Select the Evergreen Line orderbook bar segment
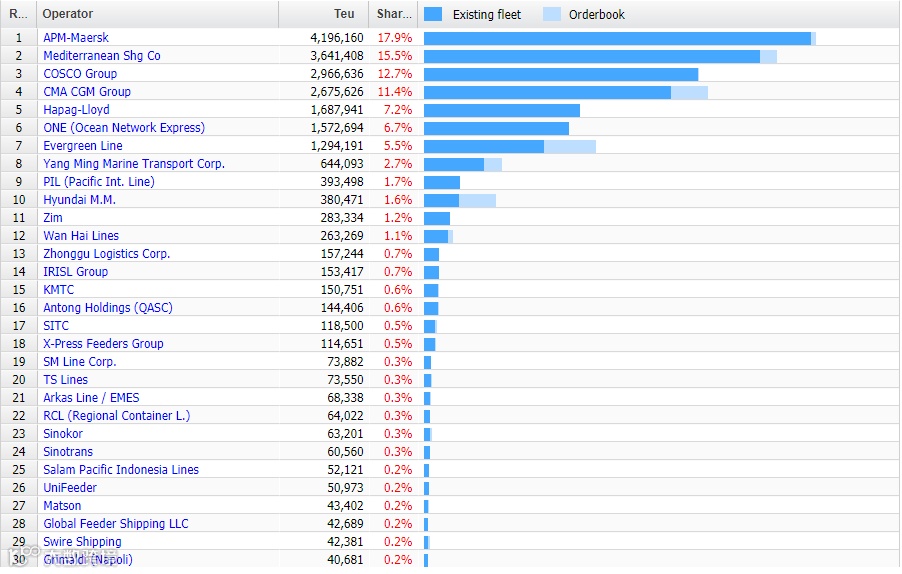This screenshot has width=902, height=574. tap(570, 147)
